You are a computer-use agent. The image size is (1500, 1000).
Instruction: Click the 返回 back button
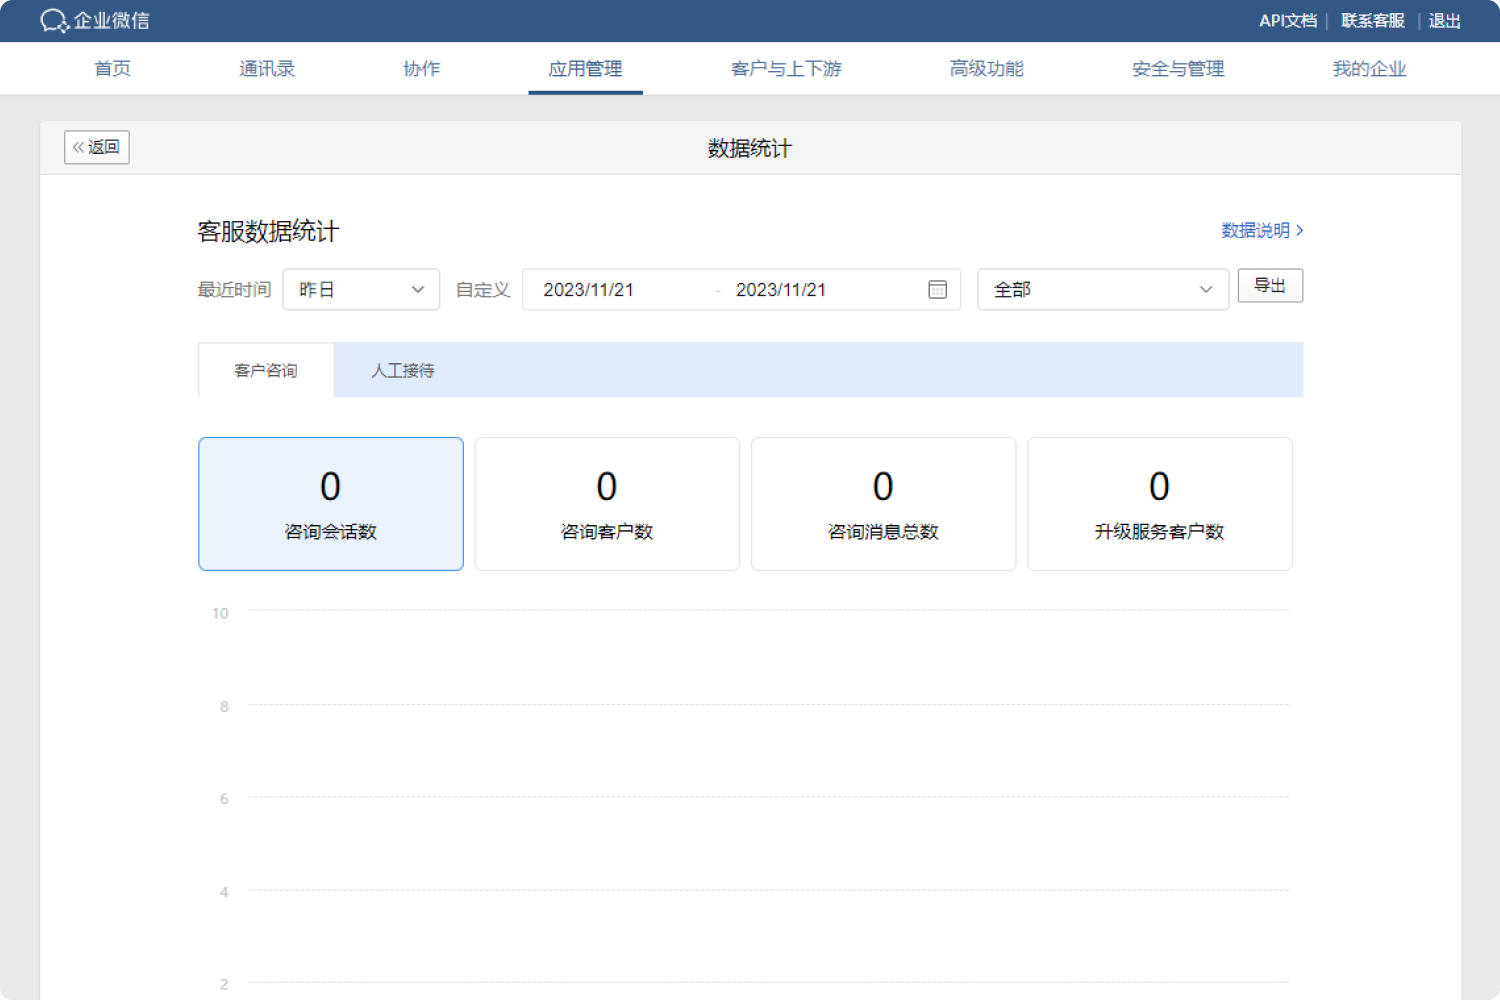pos(97,147)
